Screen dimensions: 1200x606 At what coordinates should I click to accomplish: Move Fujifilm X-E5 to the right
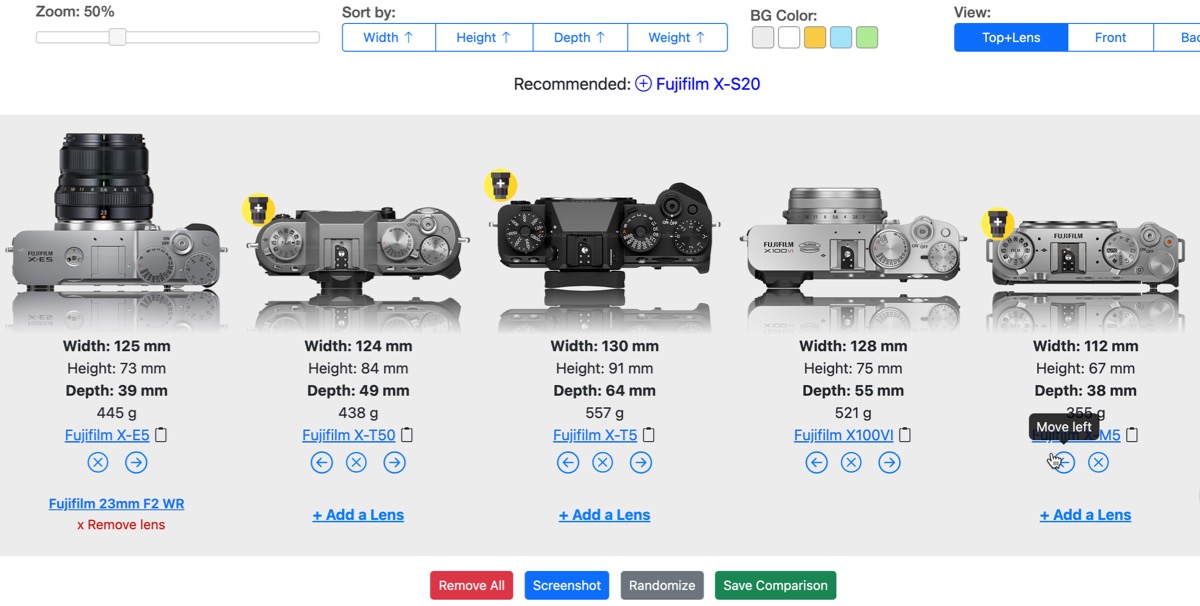point(136,462)
